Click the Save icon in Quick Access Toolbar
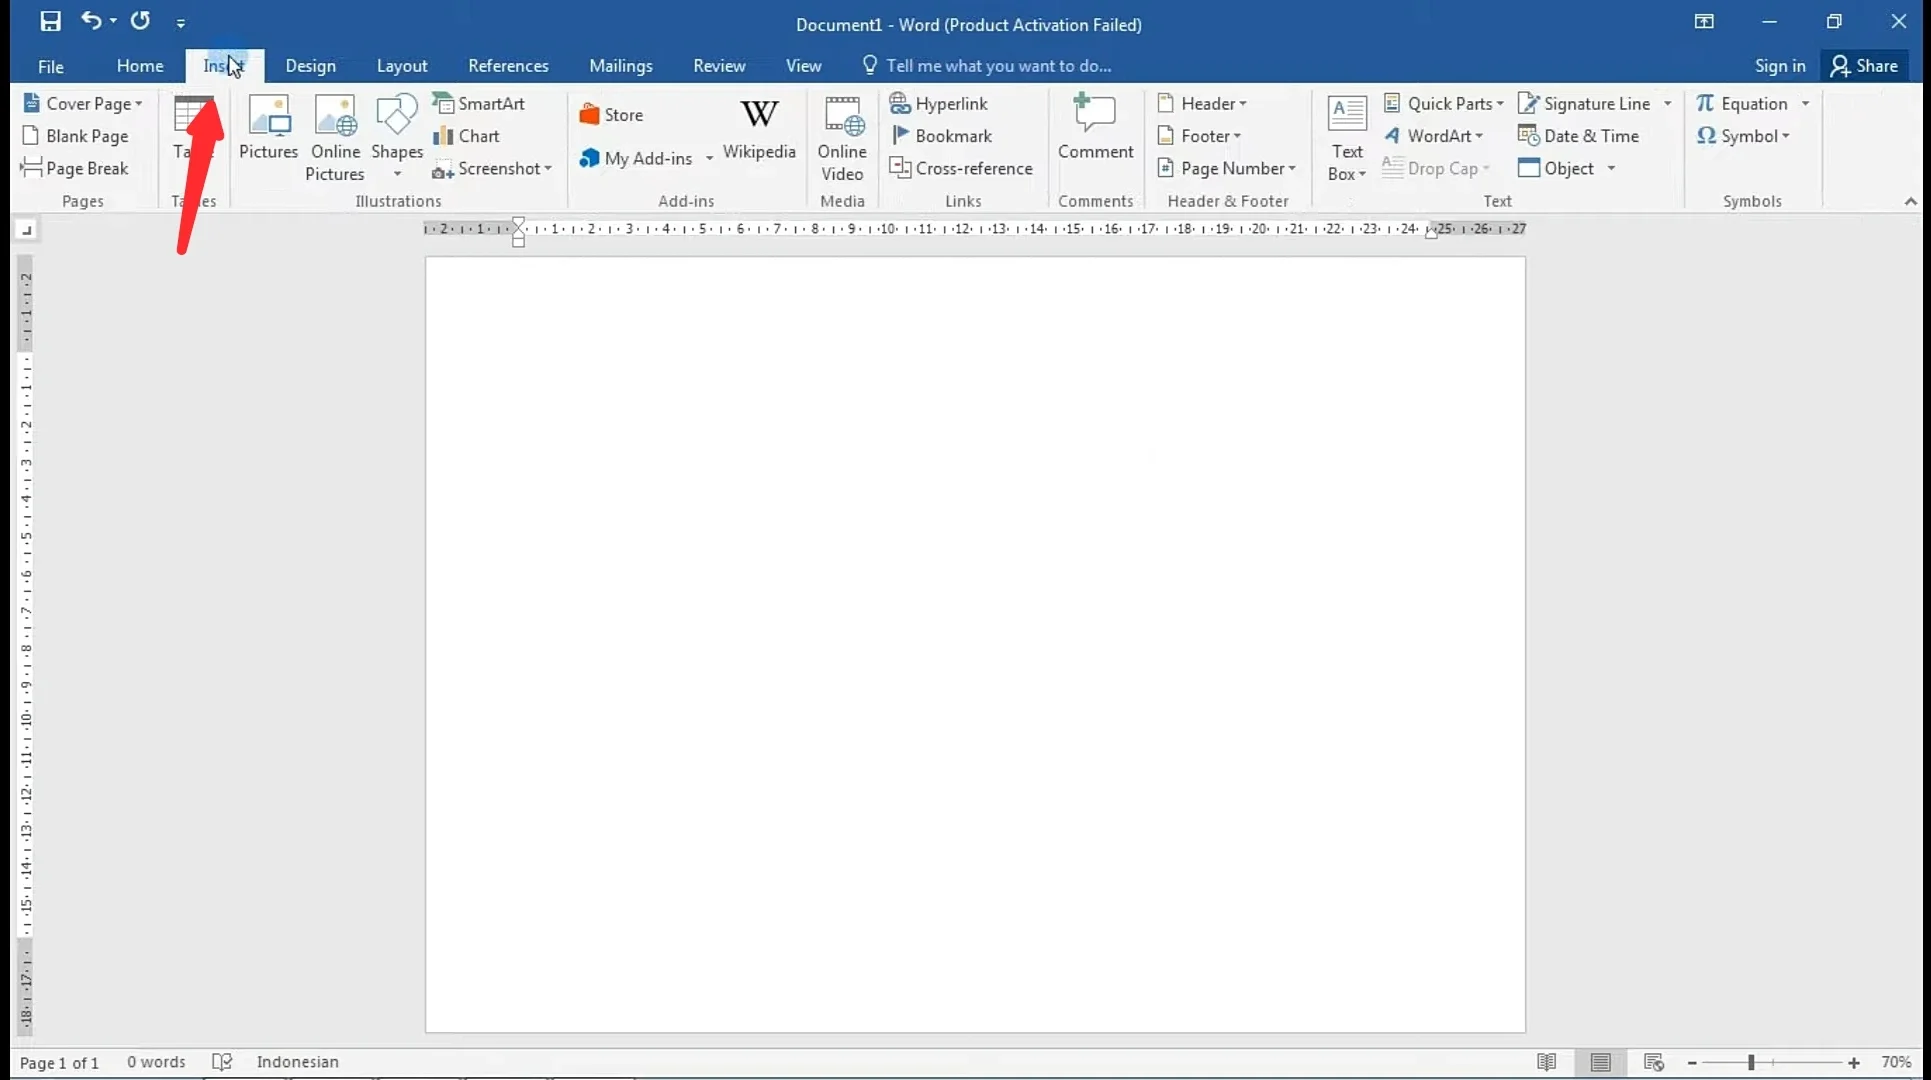The height and width of the screenshot is (1080, 1931). click(x=50, y=21)
